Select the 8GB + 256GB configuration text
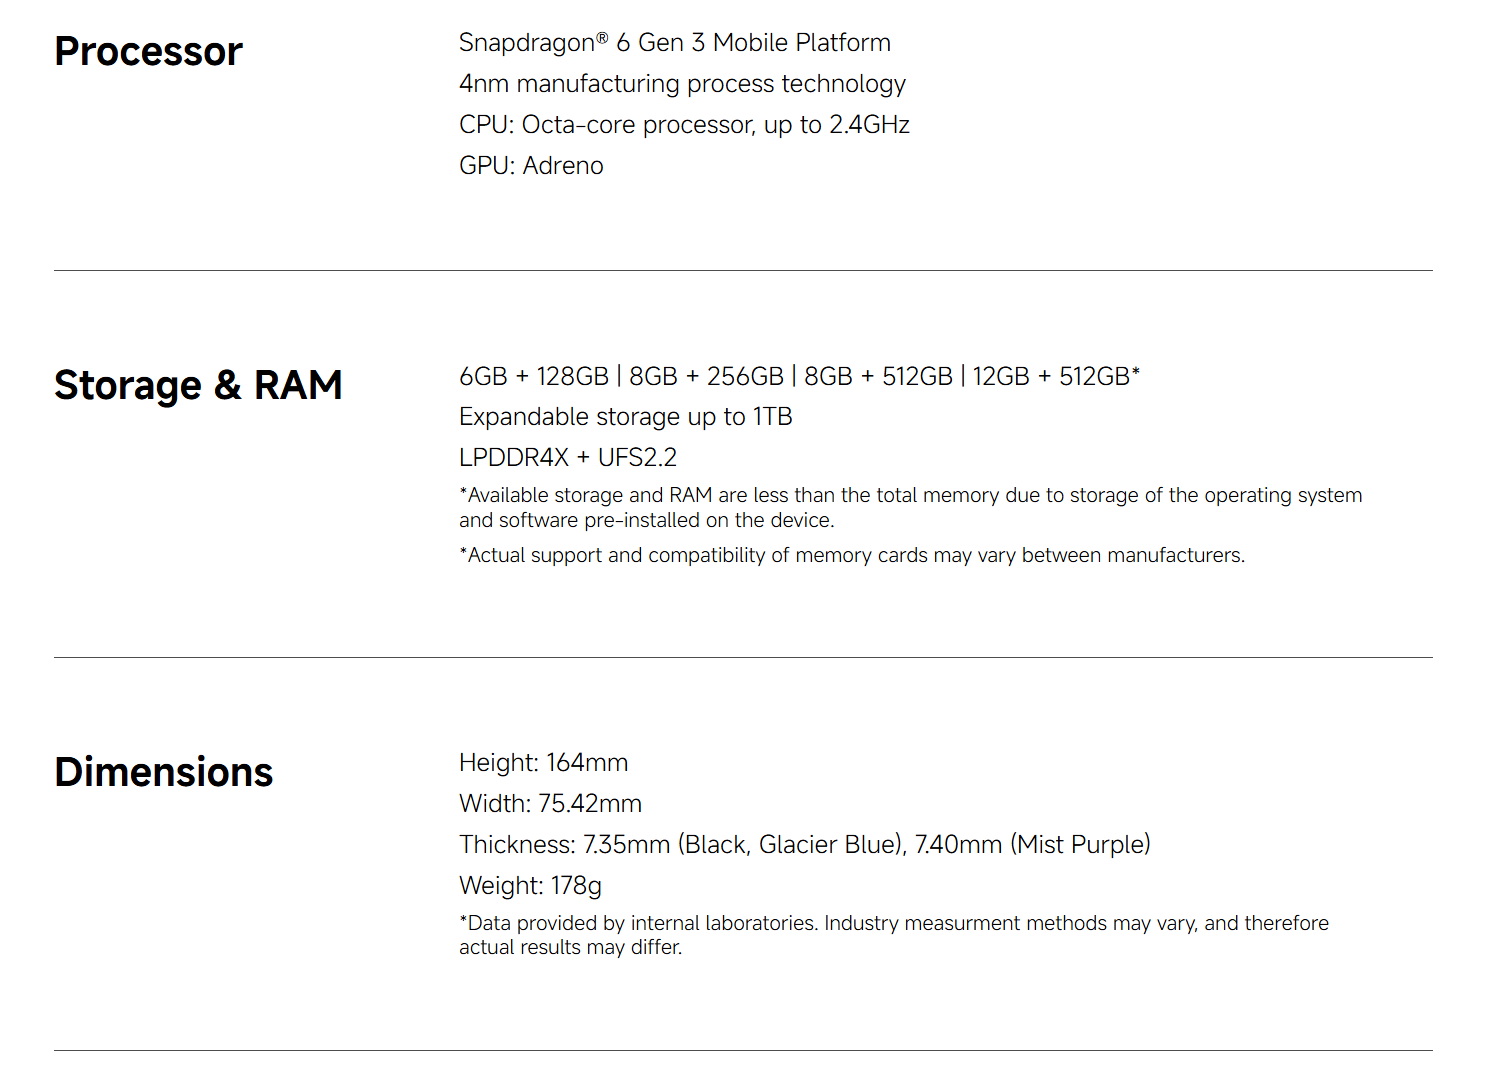Viewport: 1494px width, 1067px height. (x=706, y=377)
